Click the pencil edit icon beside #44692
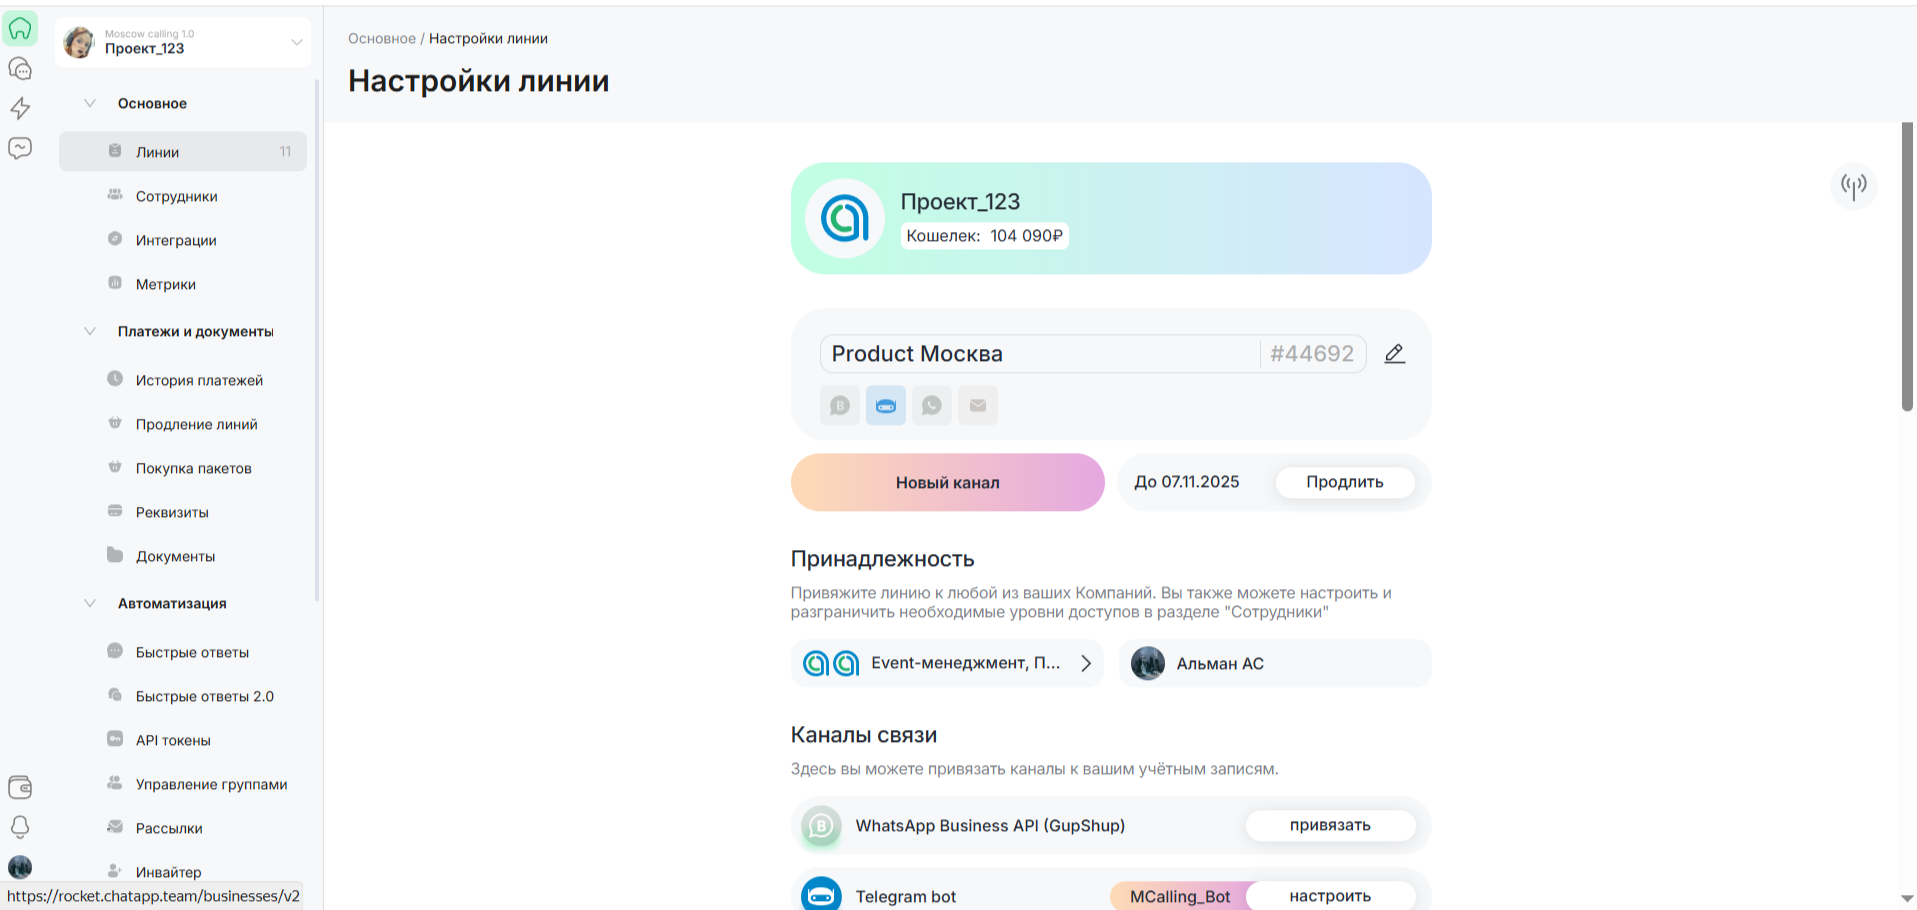The image size is (1917, 910). click(1394, 354)
